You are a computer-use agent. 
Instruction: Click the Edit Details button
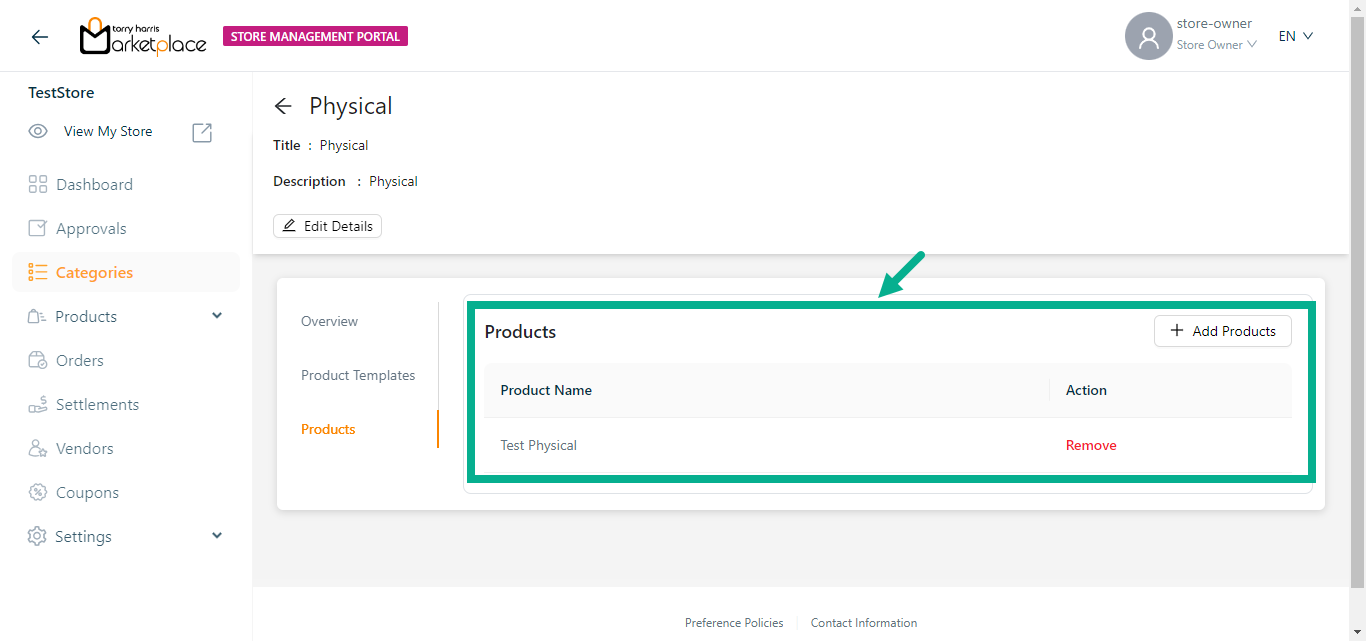[x=327, y=226]
